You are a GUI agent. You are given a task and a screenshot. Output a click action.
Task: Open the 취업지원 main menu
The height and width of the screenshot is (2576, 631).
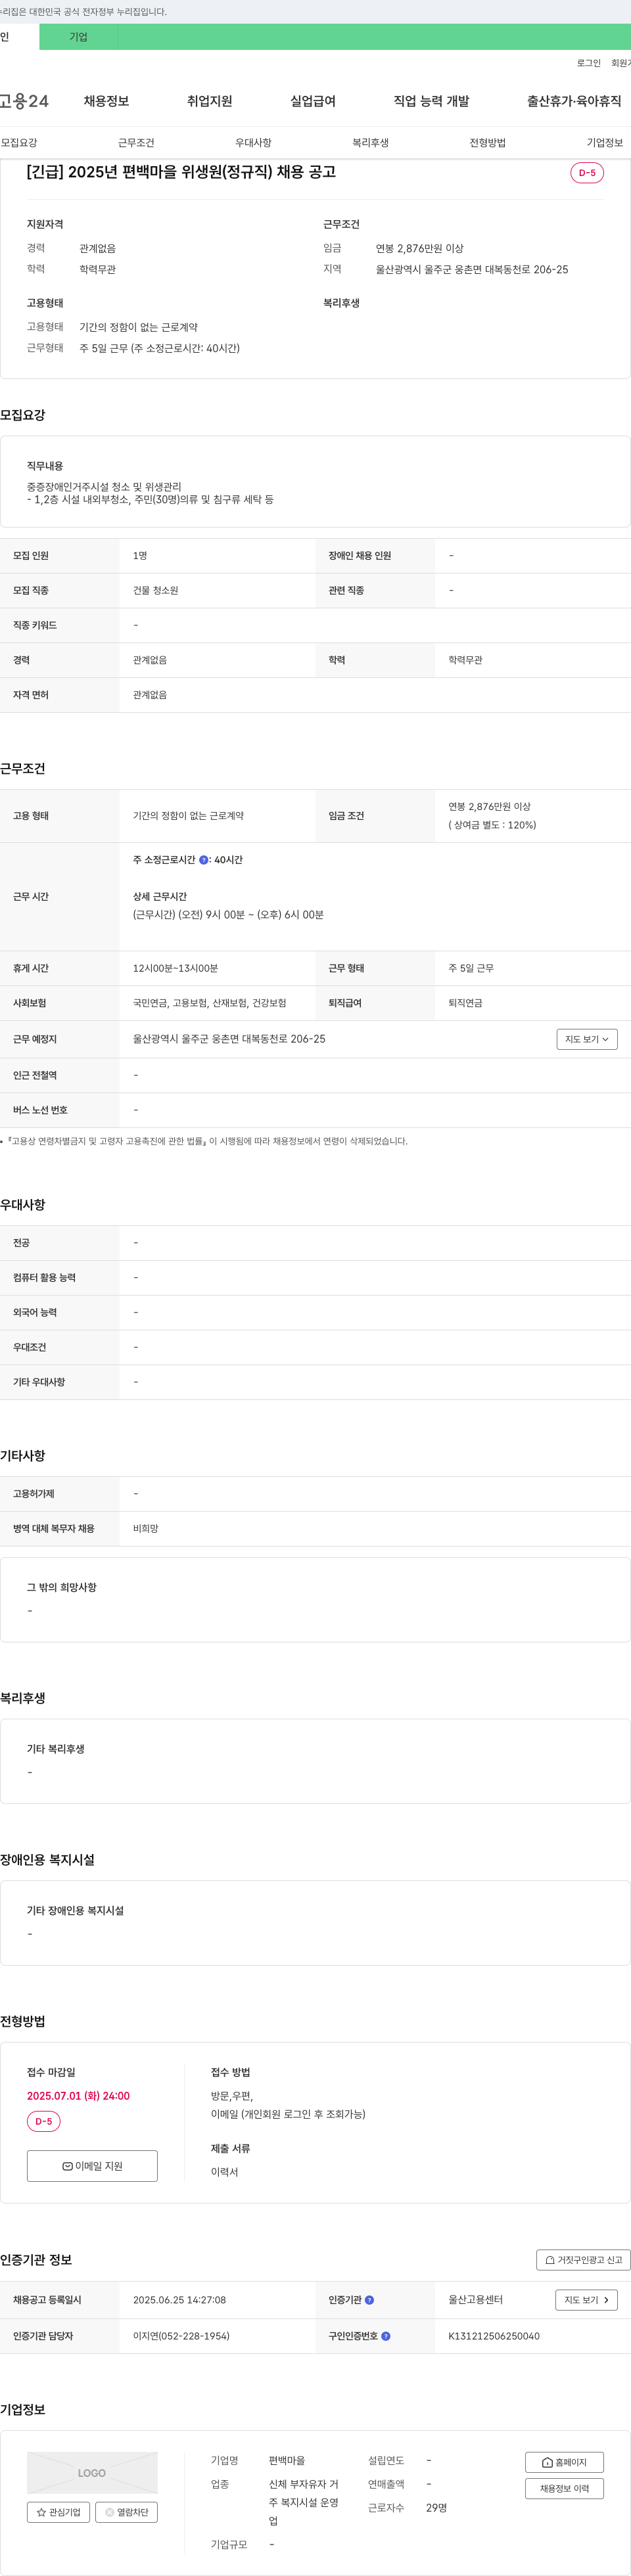coord(209,101)
